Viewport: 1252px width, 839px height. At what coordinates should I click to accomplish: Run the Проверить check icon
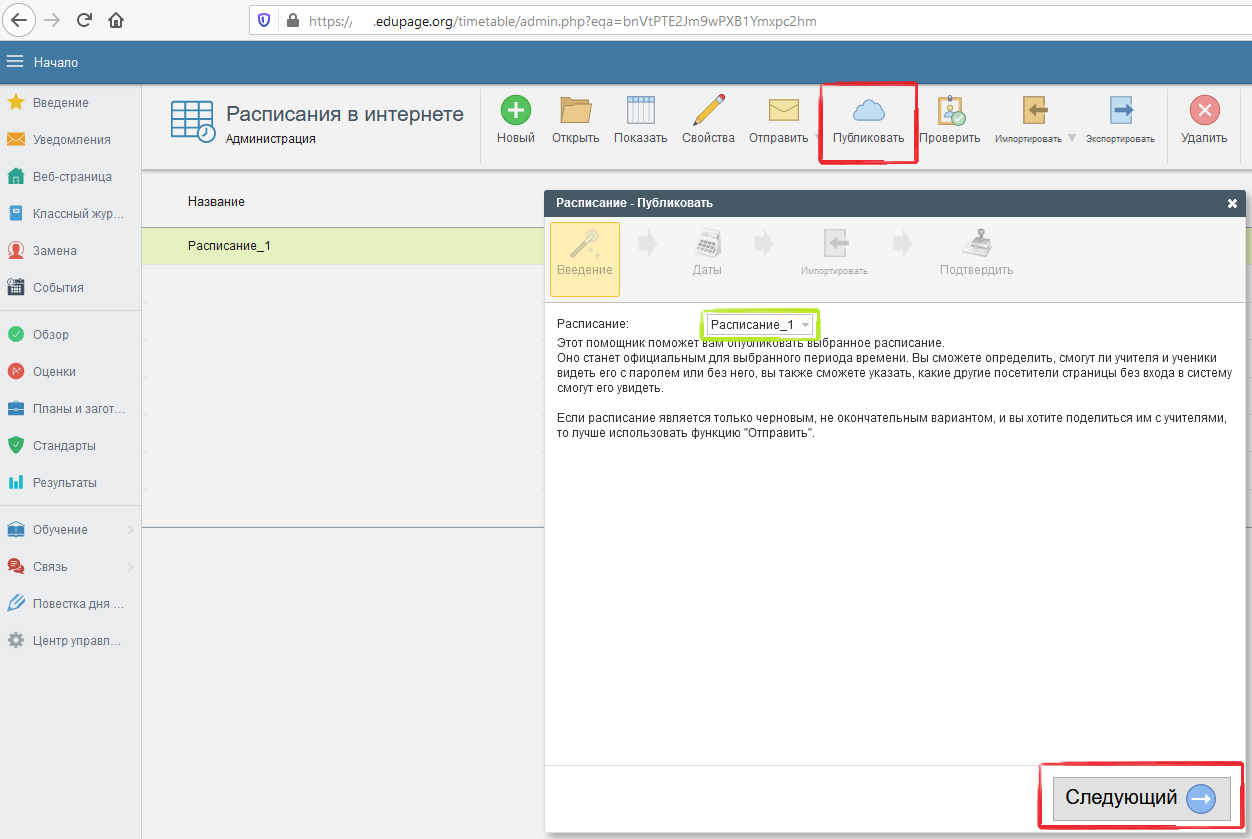949,111
